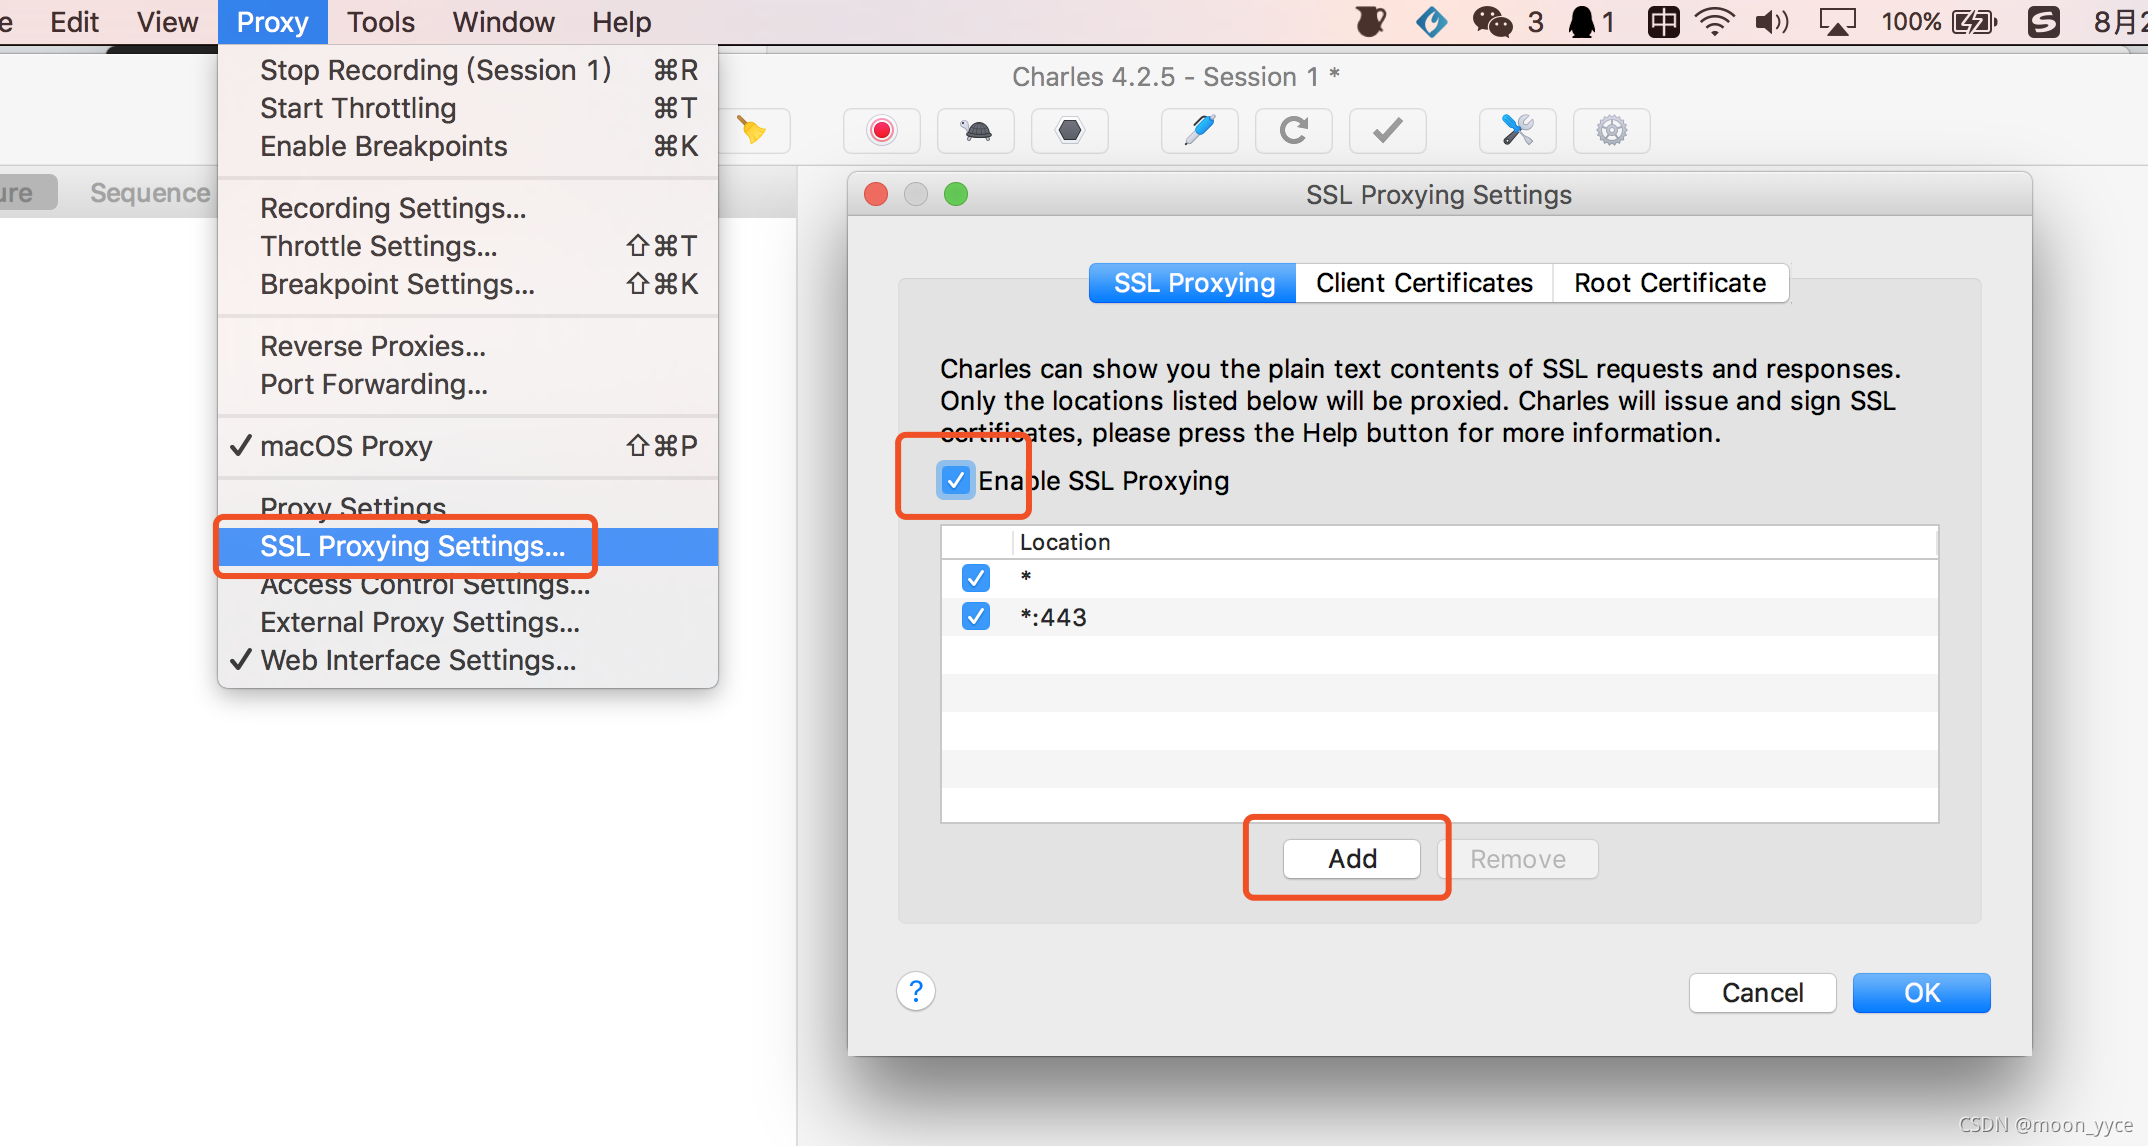Select SSL Proxying Settings... menu item
2148x1146 pixels.
(468, 546)
